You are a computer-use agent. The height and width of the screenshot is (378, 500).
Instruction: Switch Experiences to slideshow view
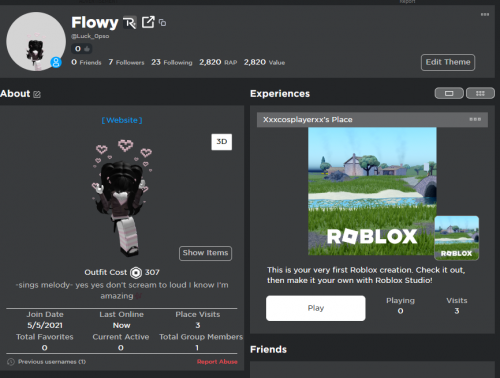pos(449,93)
